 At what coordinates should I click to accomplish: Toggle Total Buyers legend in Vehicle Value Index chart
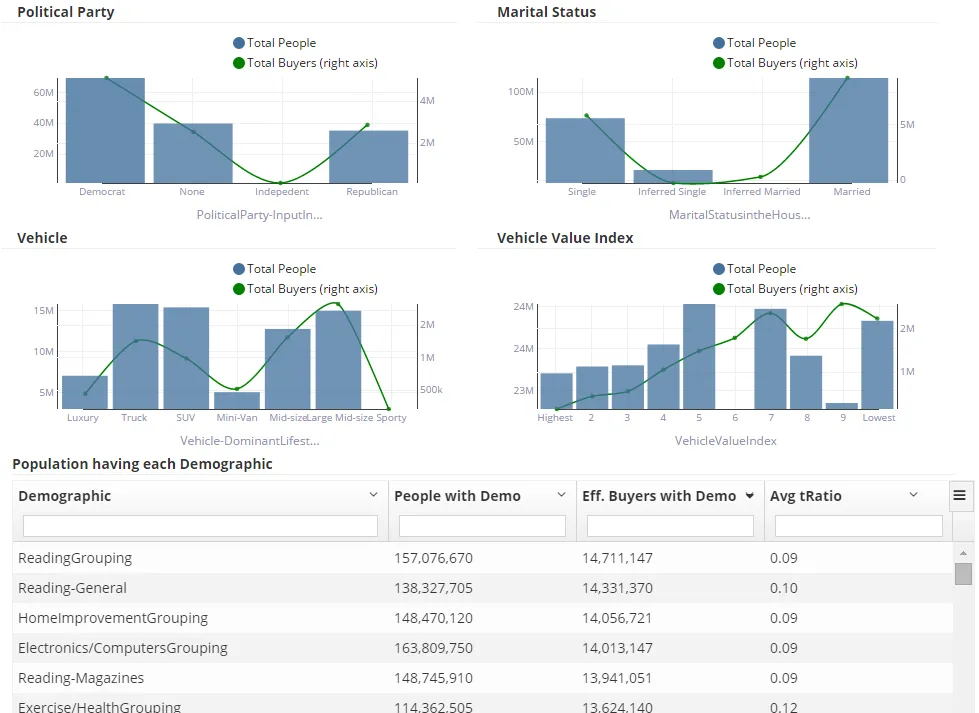coord(785,288)
